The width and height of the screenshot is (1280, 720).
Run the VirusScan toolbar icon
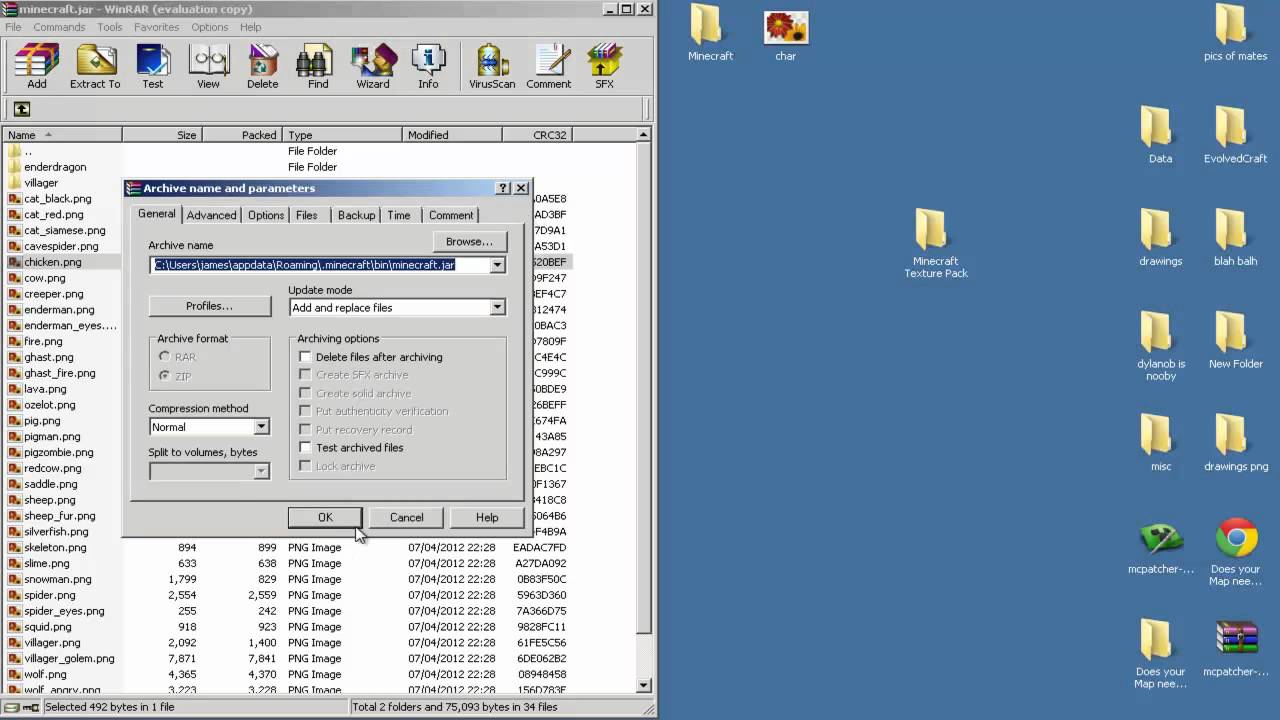click(492, 67)
